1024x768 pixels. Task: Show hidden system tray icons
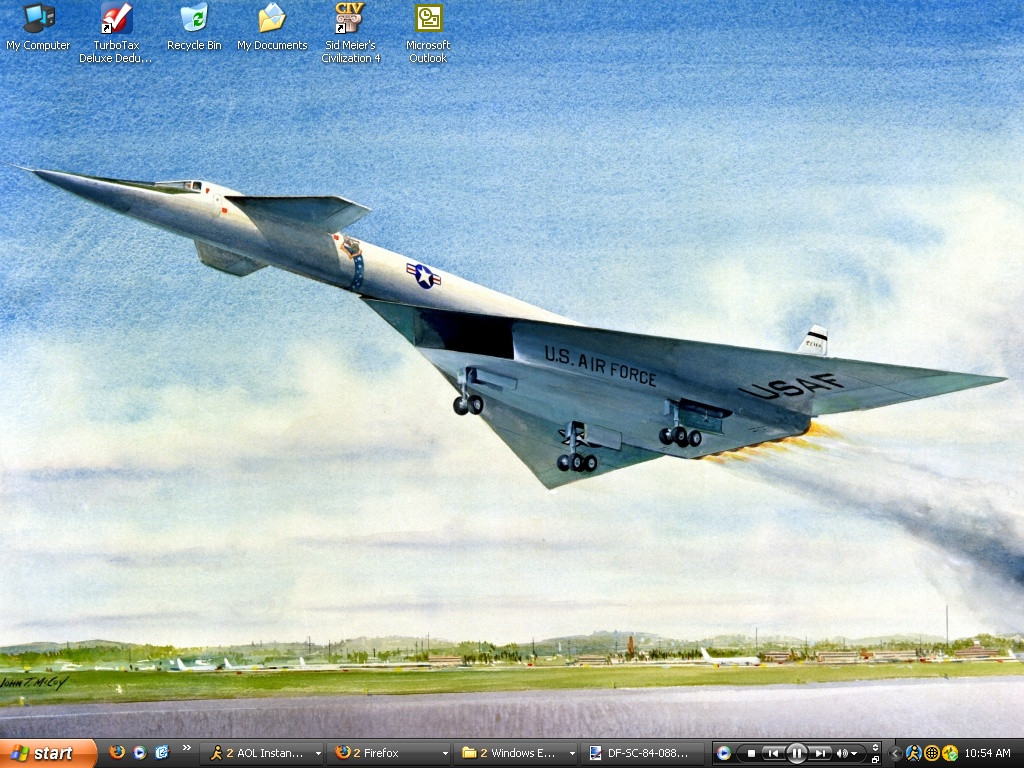tap(895, 753)
